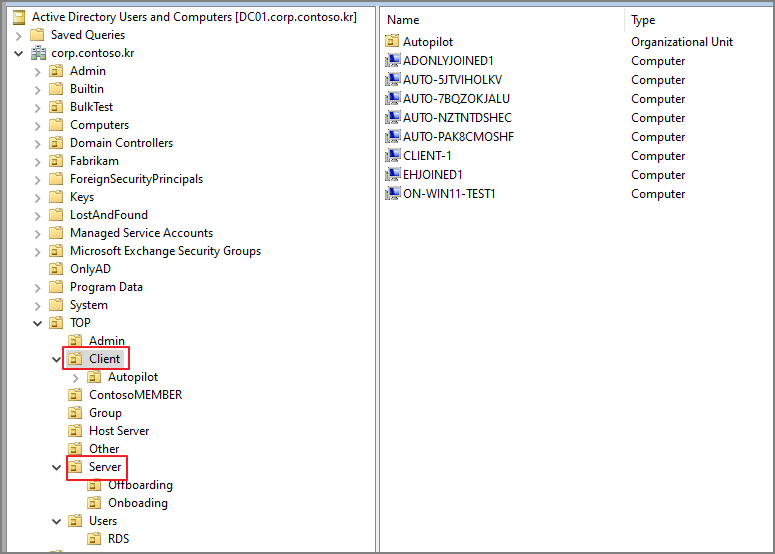Select the Server OU in tree
The height and width of the screenshot is (554, 775).
[105, 467]
